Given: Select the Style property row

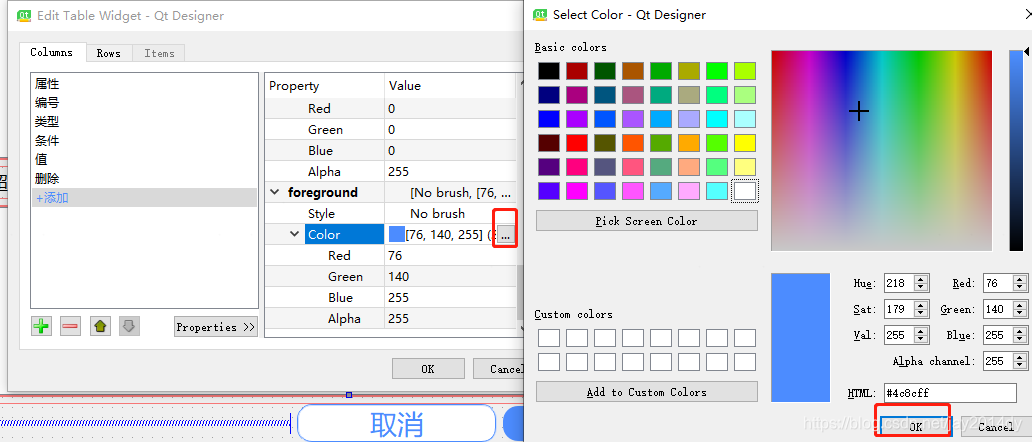Looking at the screenshot, I should (x=390, y=214).
